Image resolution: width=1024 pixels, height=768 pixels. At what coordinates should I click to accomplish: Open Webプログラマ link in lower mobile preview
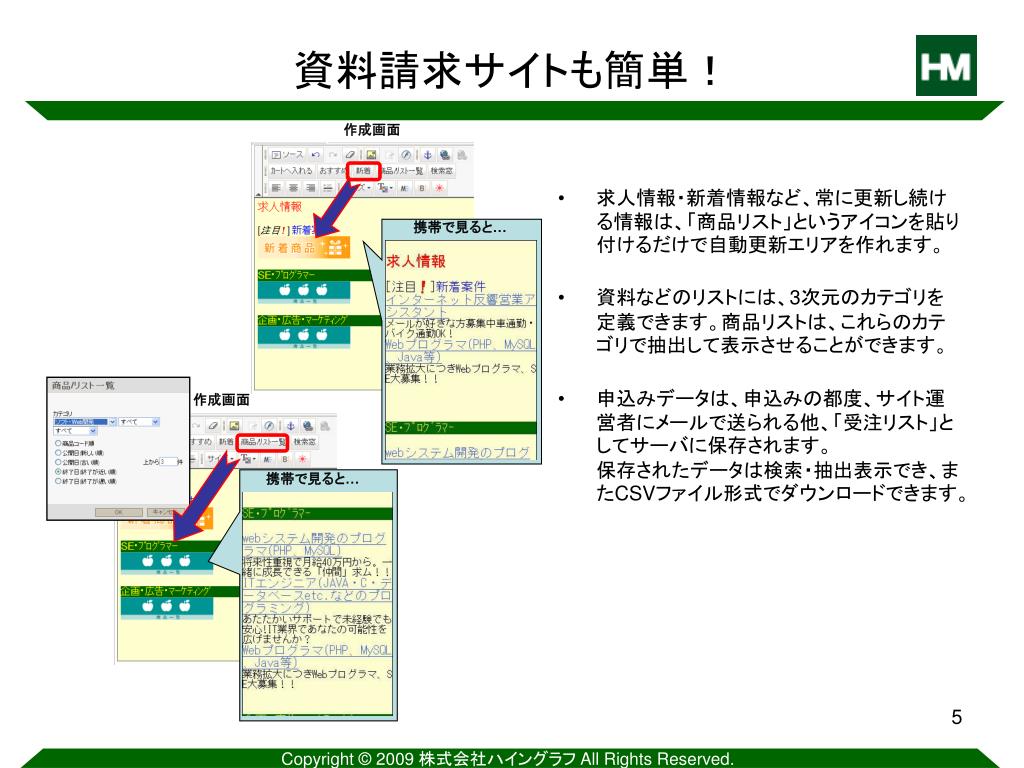point(317,656)
